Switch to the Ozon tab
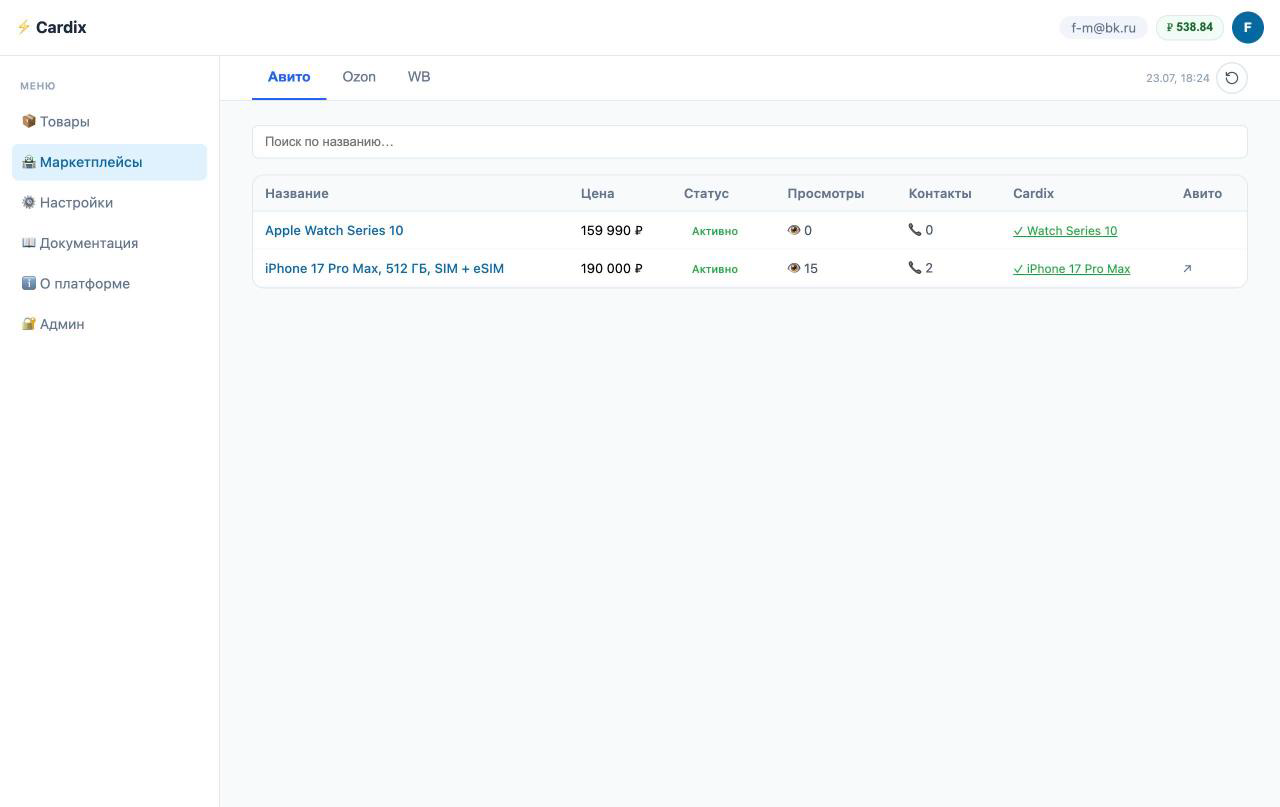1280x807 pixels. (x=359, y=77)
